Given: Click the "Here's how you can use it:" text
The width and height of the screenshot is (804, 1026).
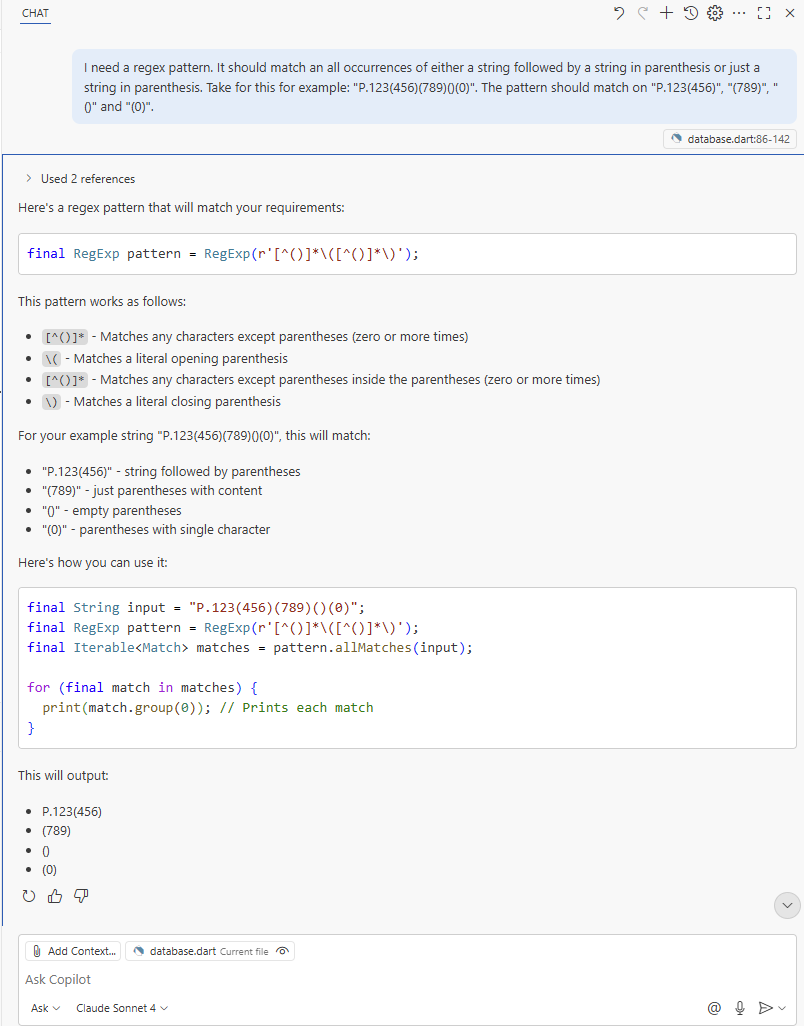Looking at the screenshot, I should [93, 563].
